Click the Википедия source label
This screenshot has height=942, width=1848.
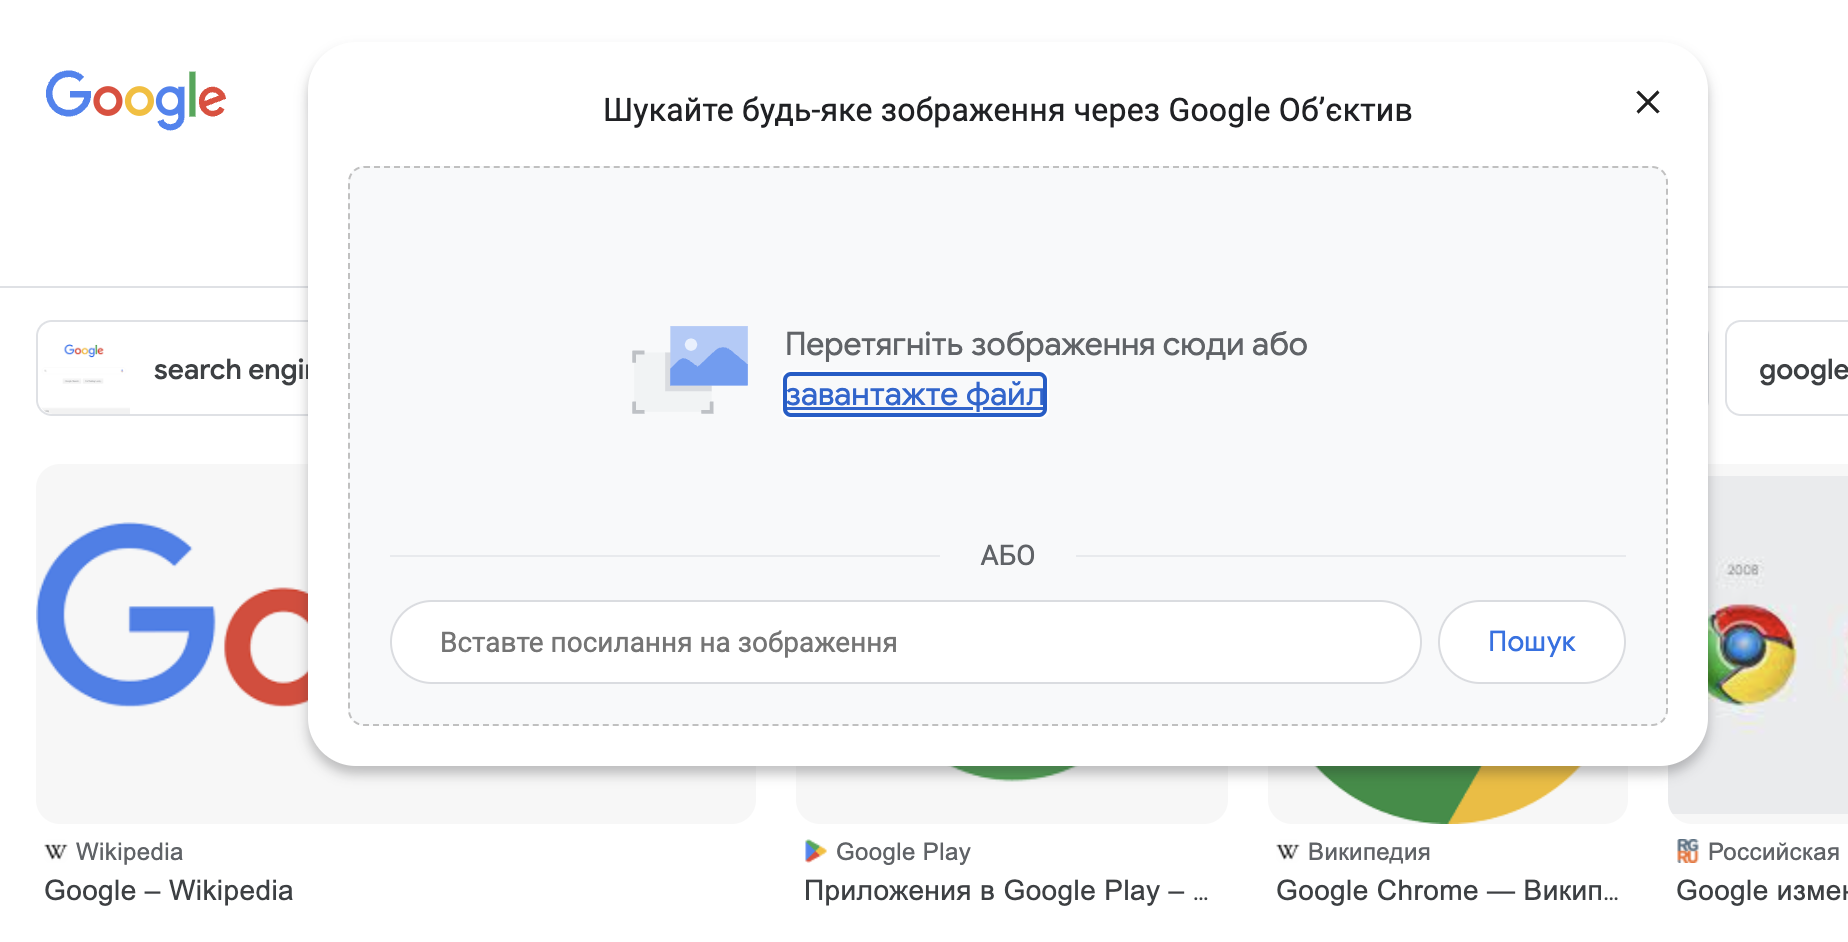1369,852
